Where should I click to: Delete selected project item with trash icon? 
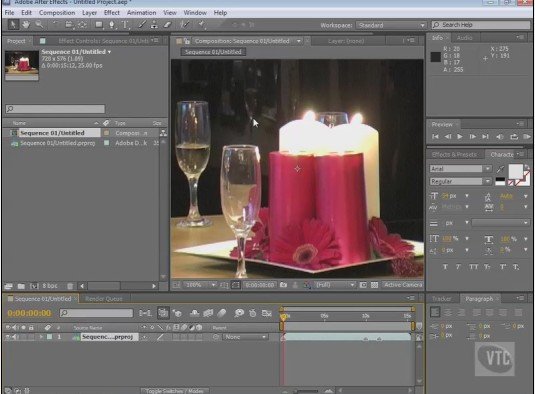tap(70, 286)
